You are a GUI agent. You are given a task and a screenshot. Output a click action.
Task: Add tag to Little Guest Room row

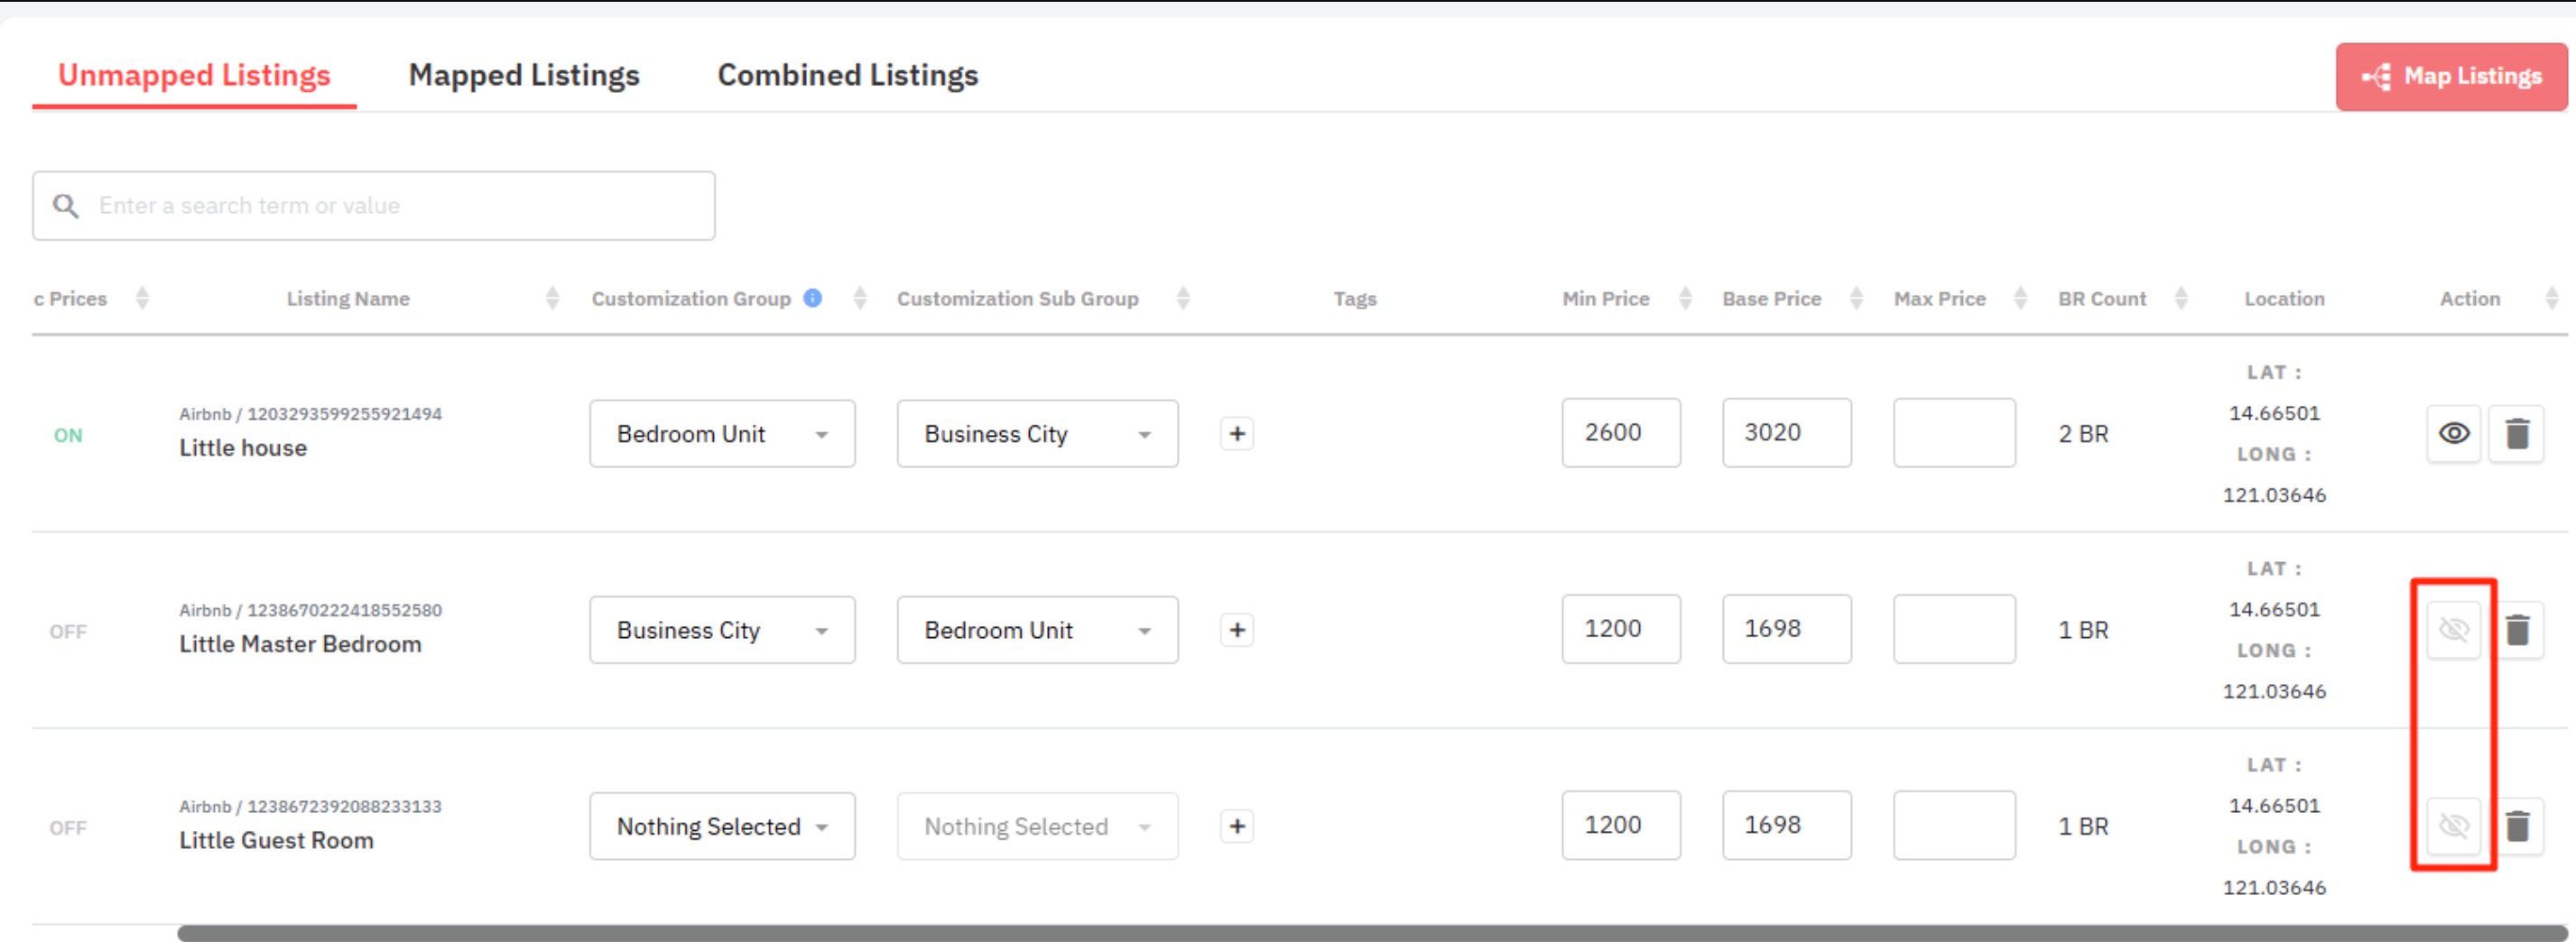click(x=1237, y=826)
